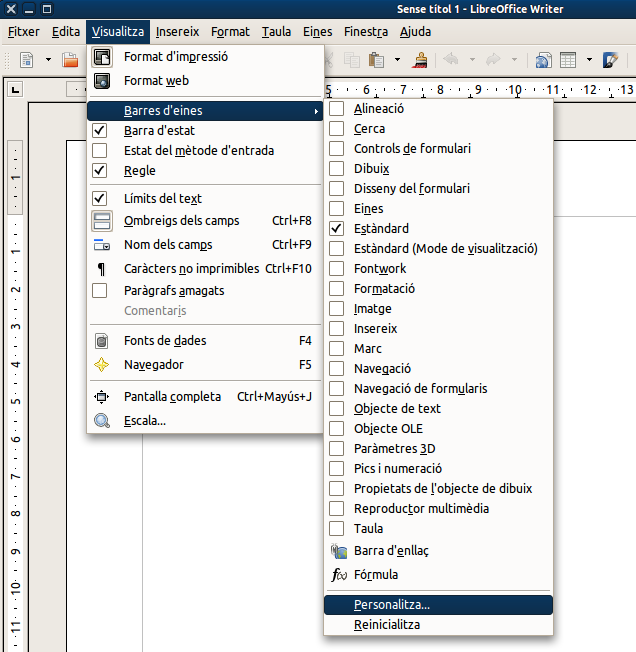Open the Edita menu
Image resolution: width=636 pixels, height=652 pixels.
point(66,32)
